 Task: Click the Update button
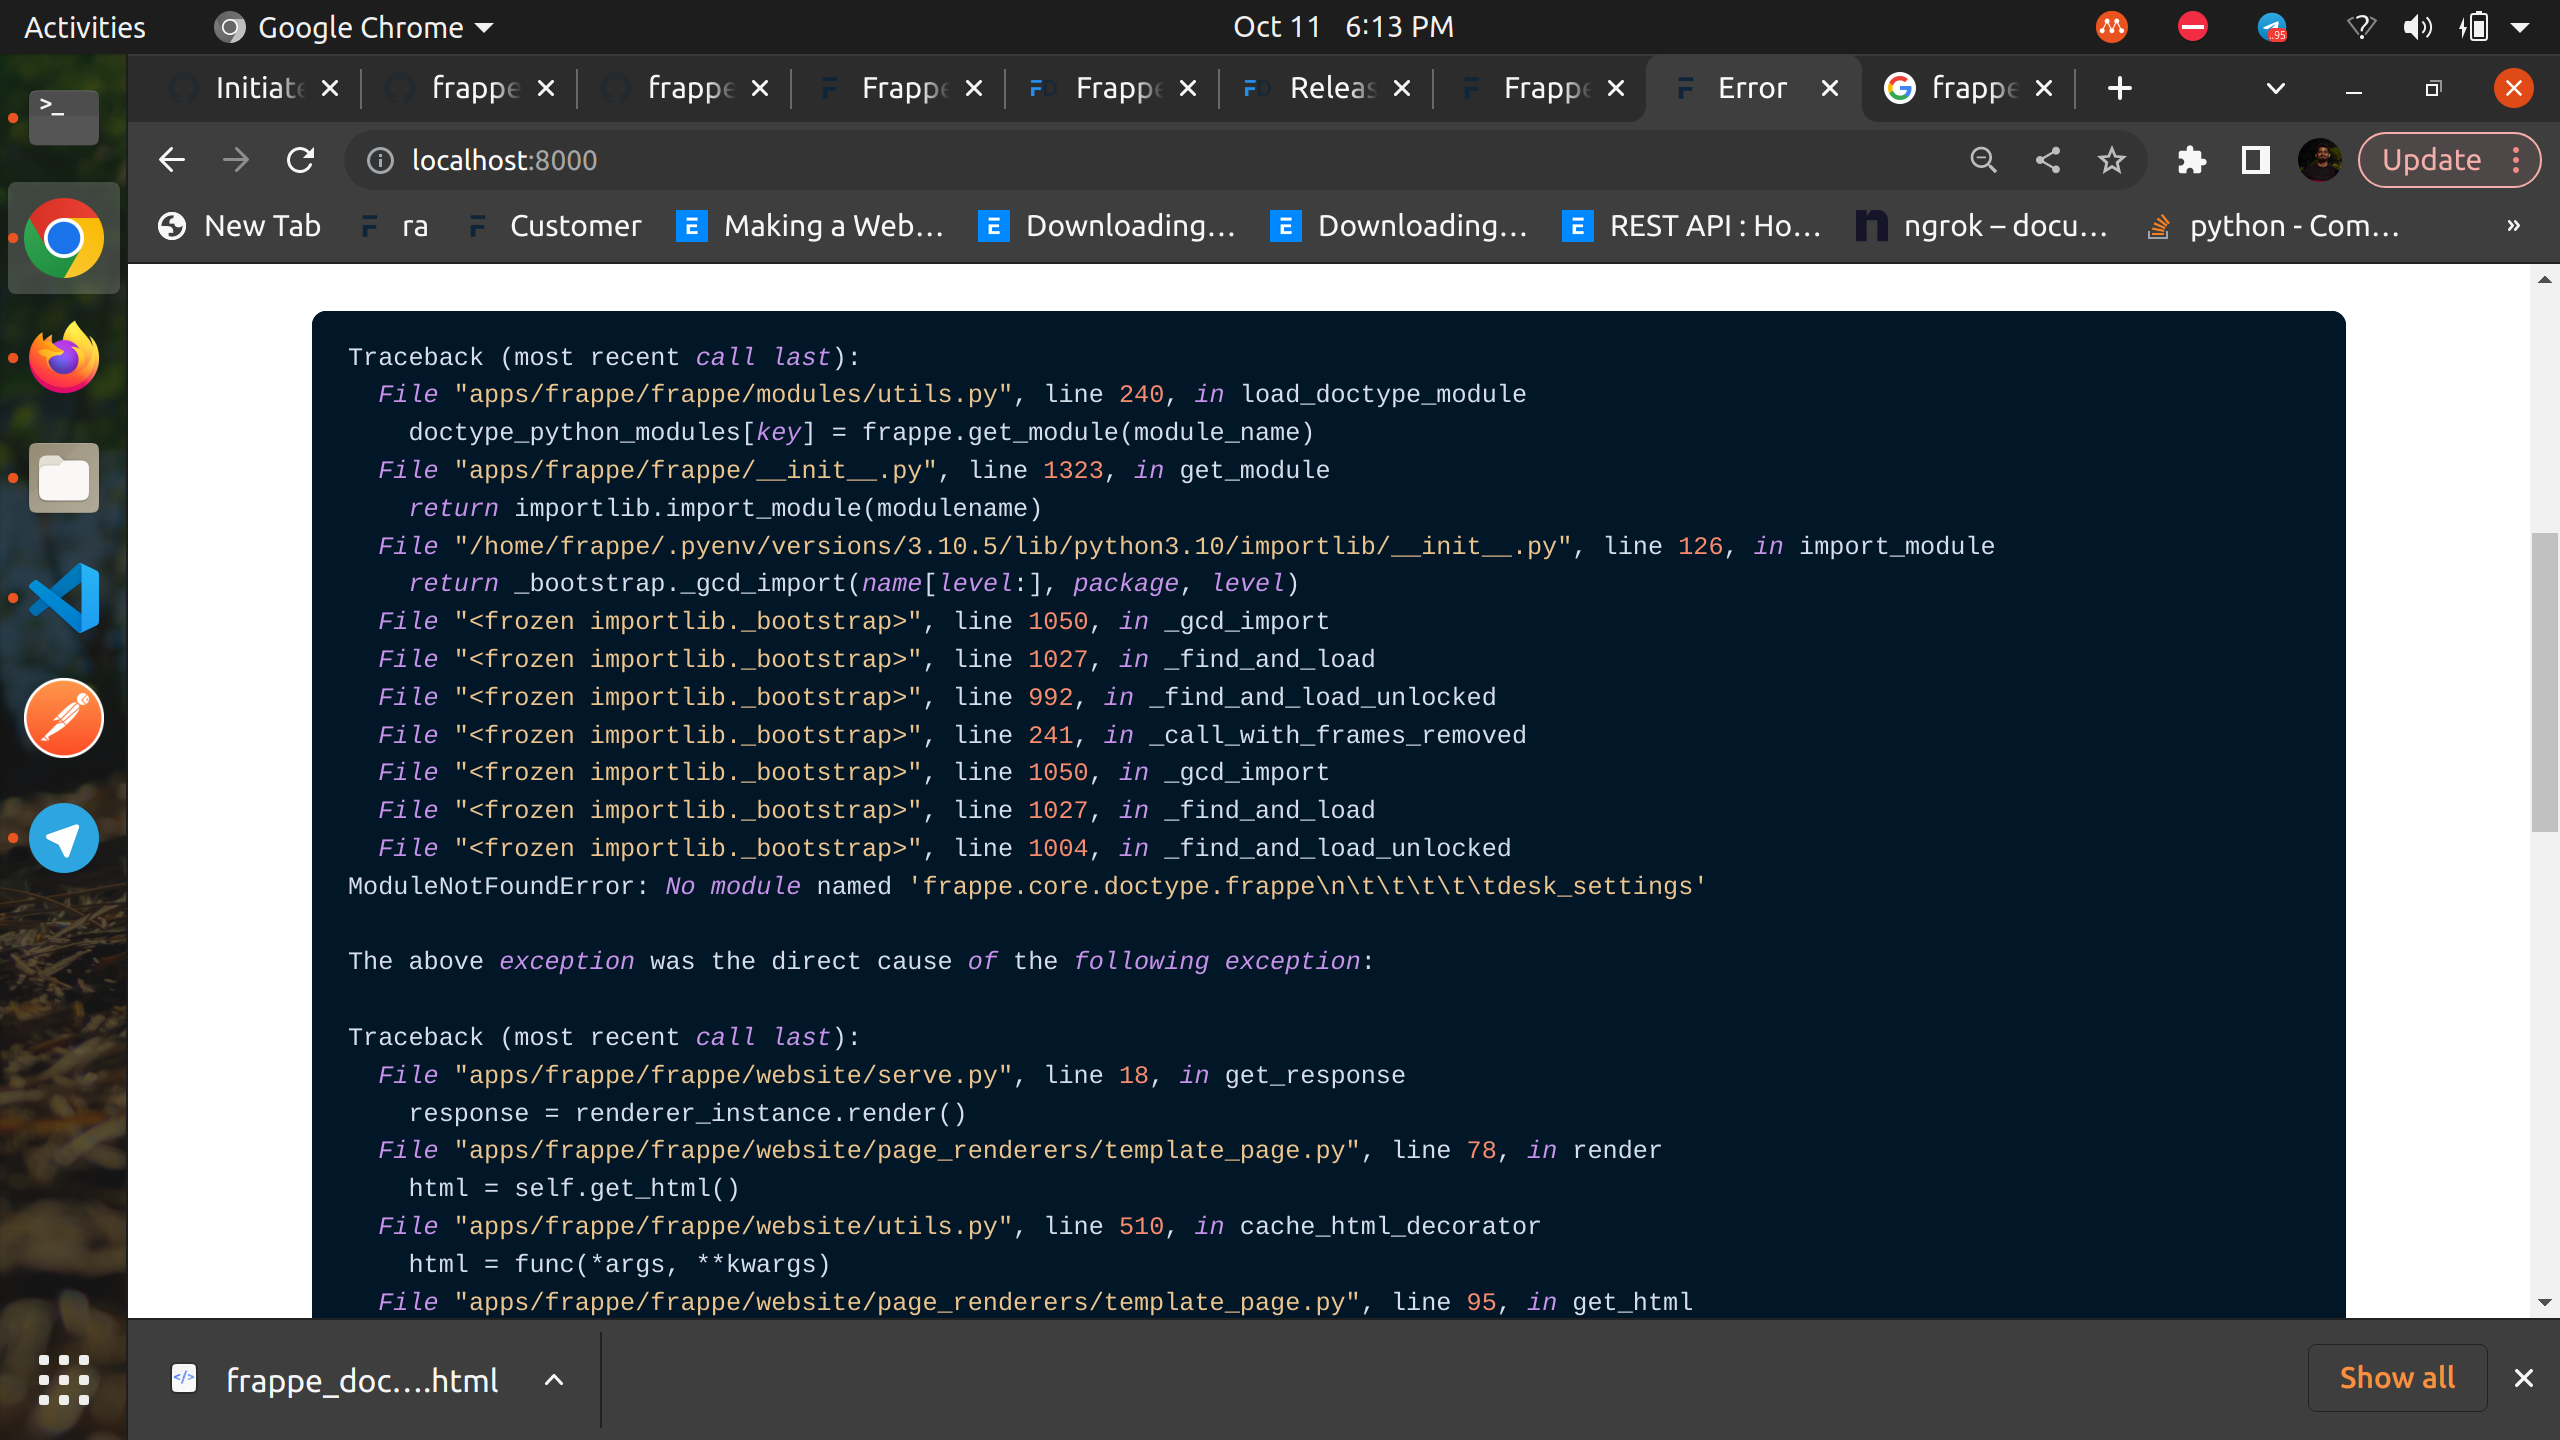[x=2431, y=160]
